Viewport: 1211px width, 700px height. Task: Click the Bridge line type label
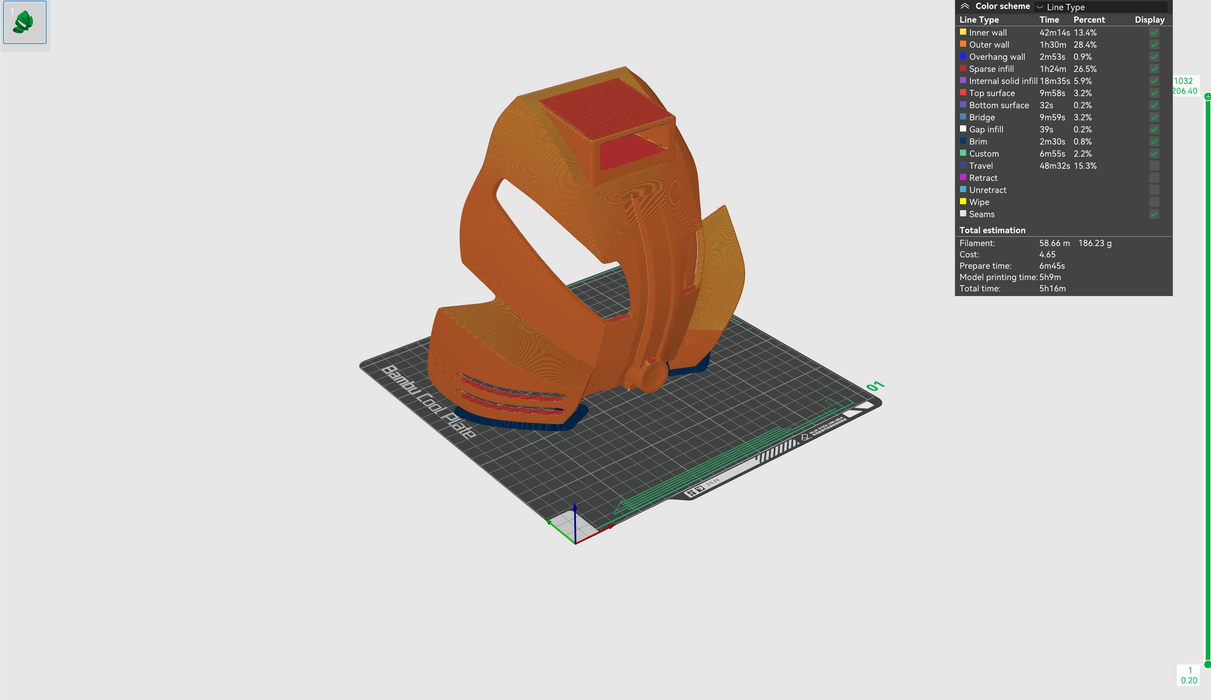981,118
